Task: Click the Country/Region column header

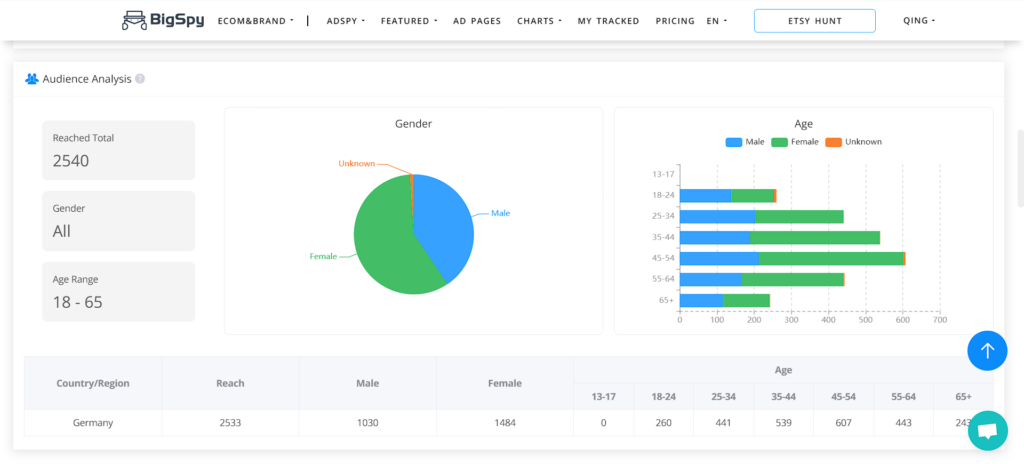Action: (93, 384)
